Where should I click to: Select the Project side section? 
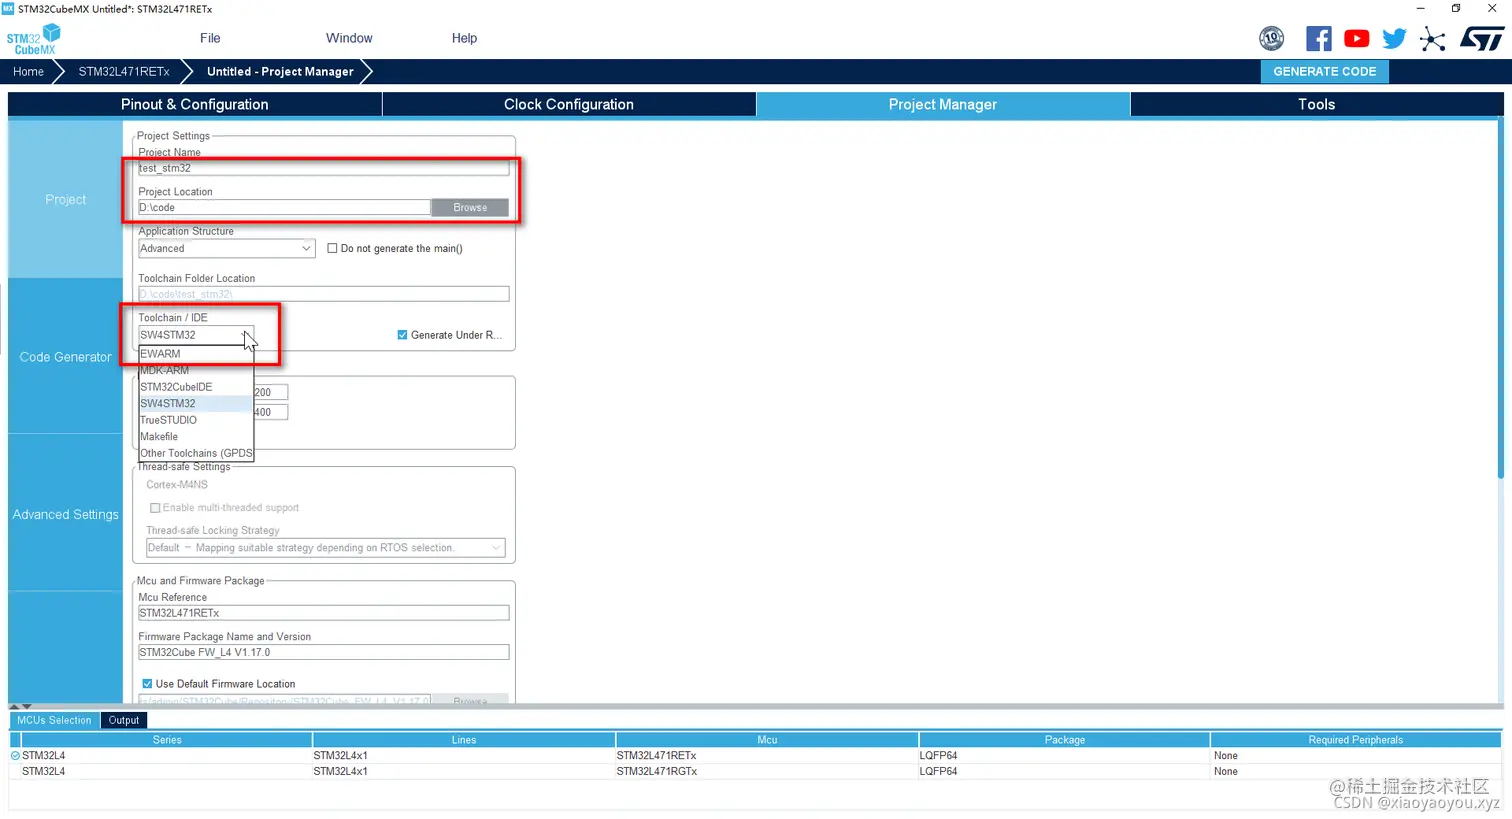65,200
